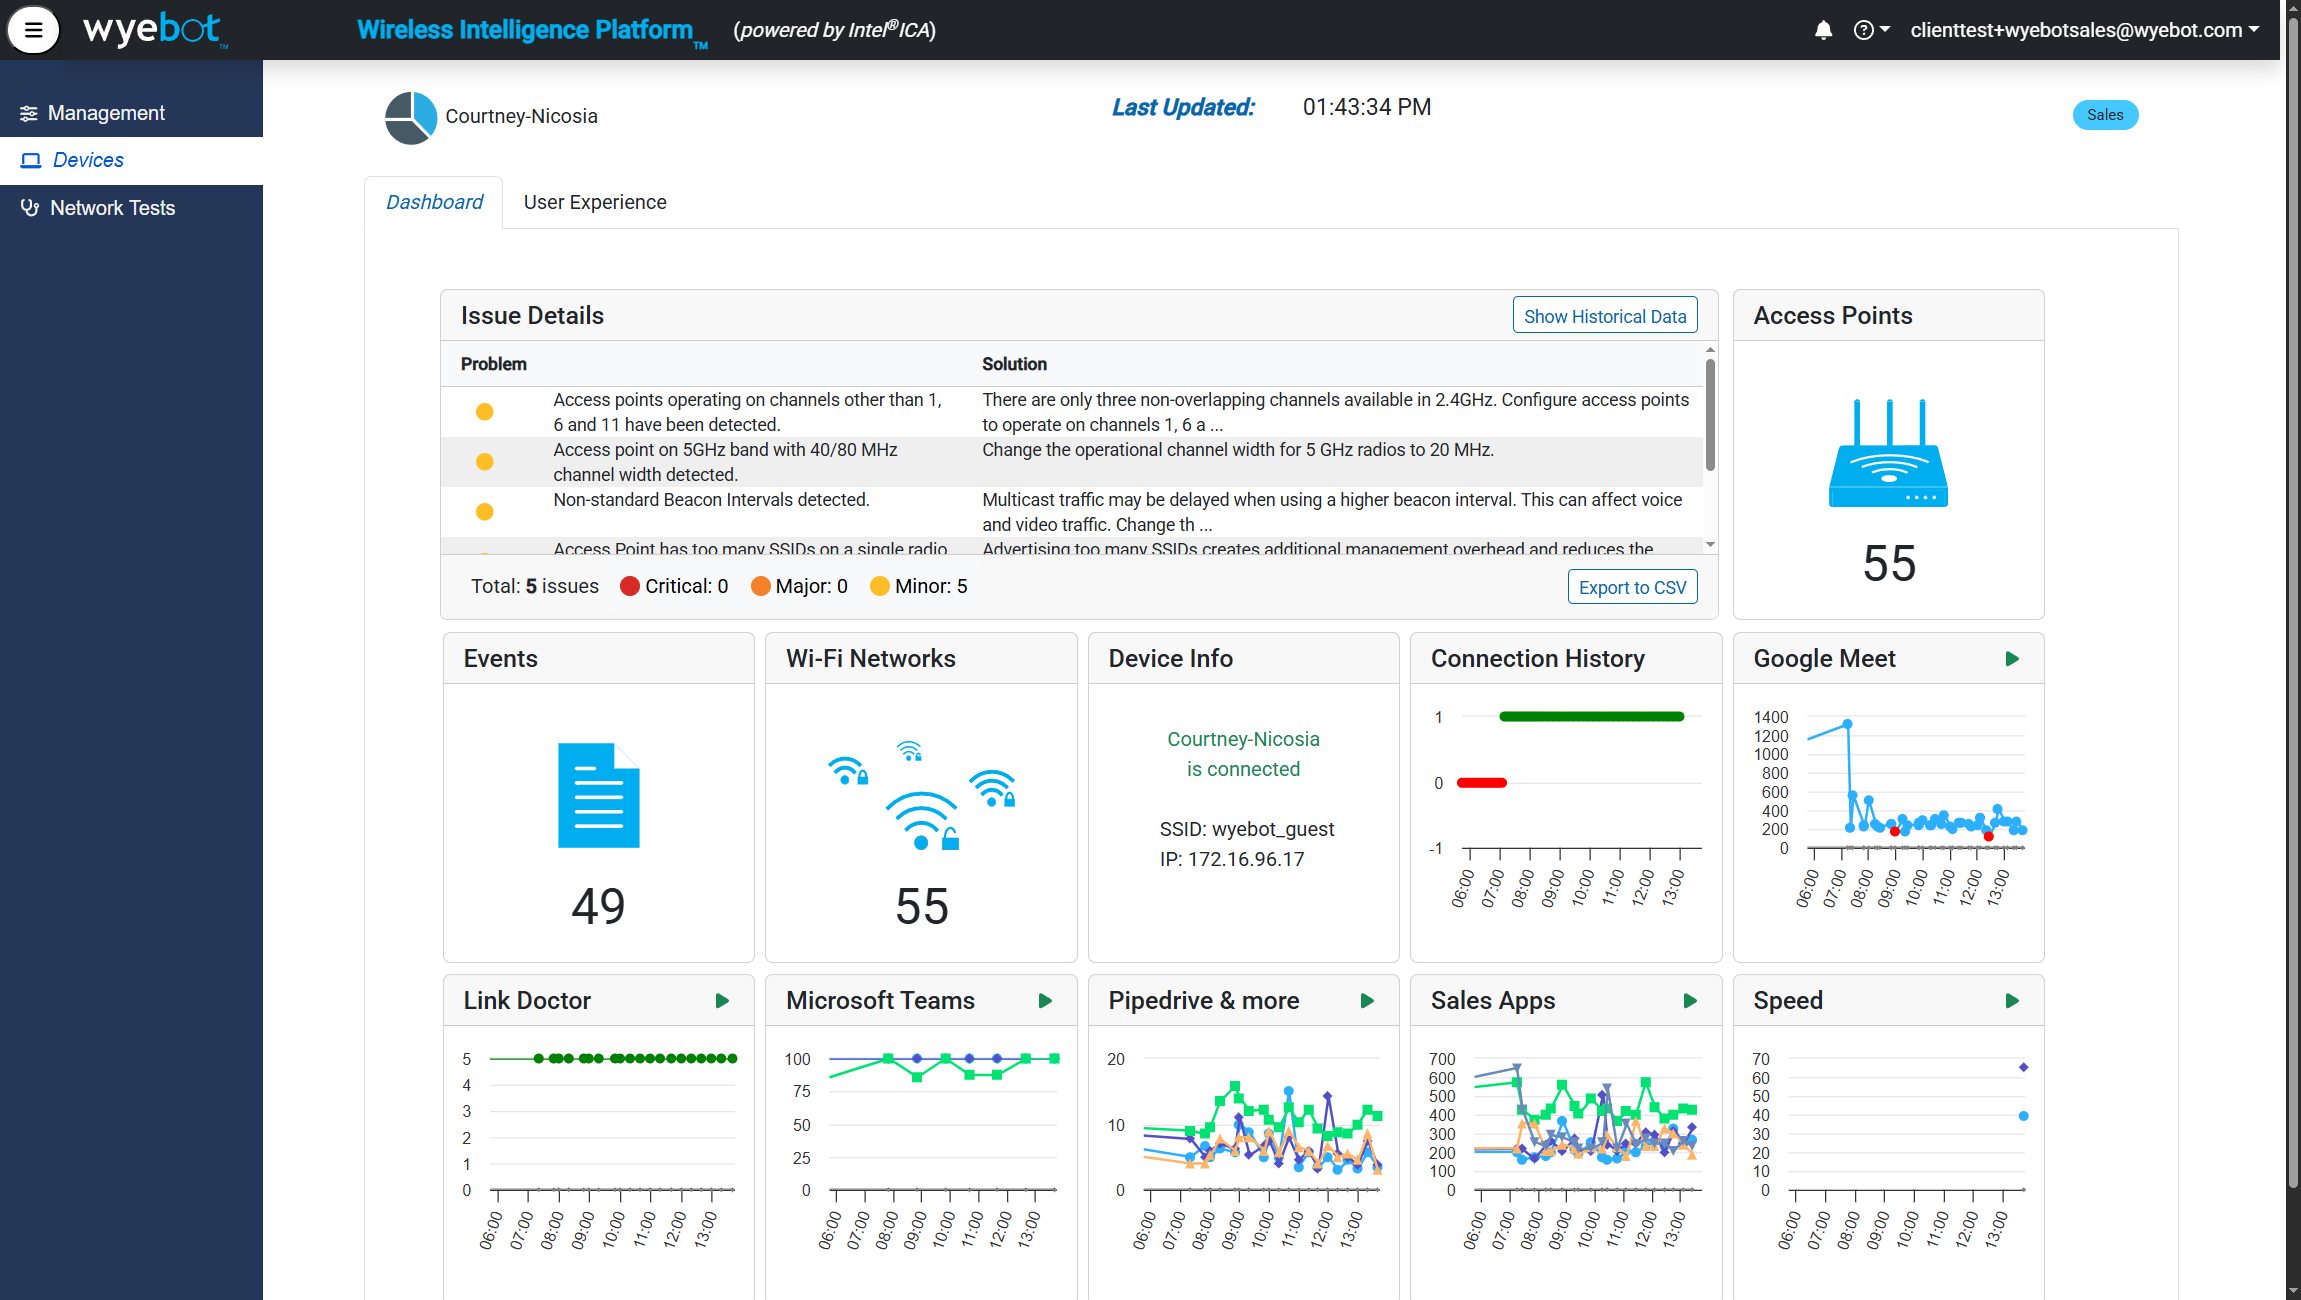
Task: Click Show Historical Data button
Action: pos(1604,316)
